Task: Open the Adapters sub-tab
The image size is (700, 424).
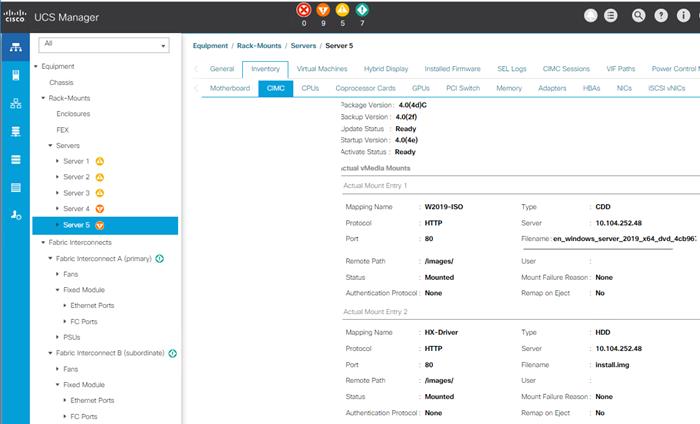Action: [552, 88]
